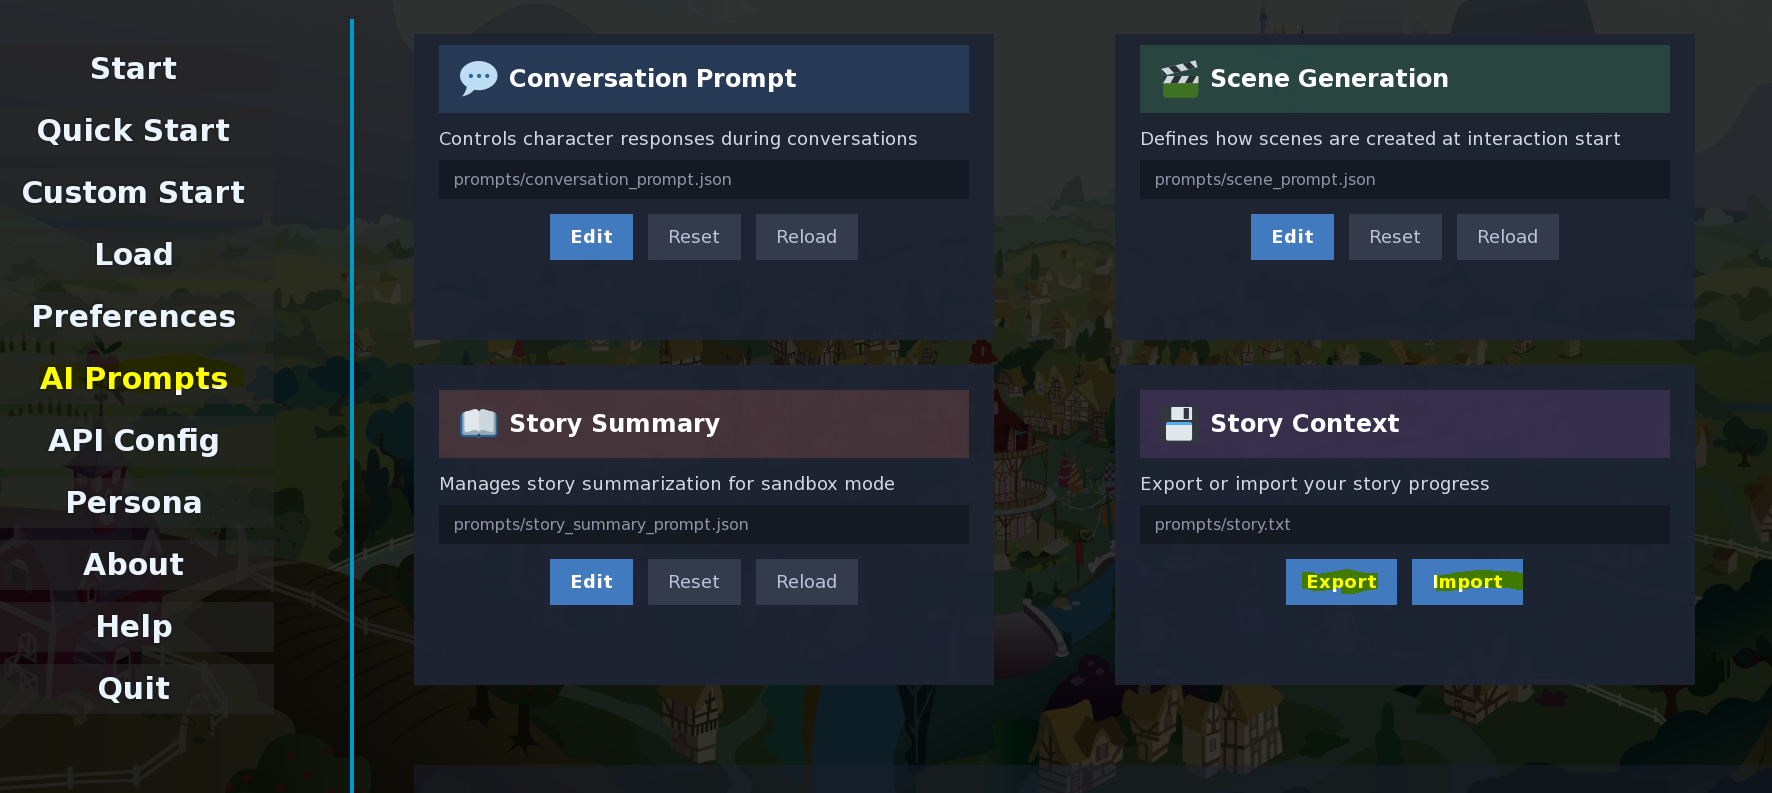1772x793 pixels.
Task: Go to Preferences
Action: tap(134, 316)
